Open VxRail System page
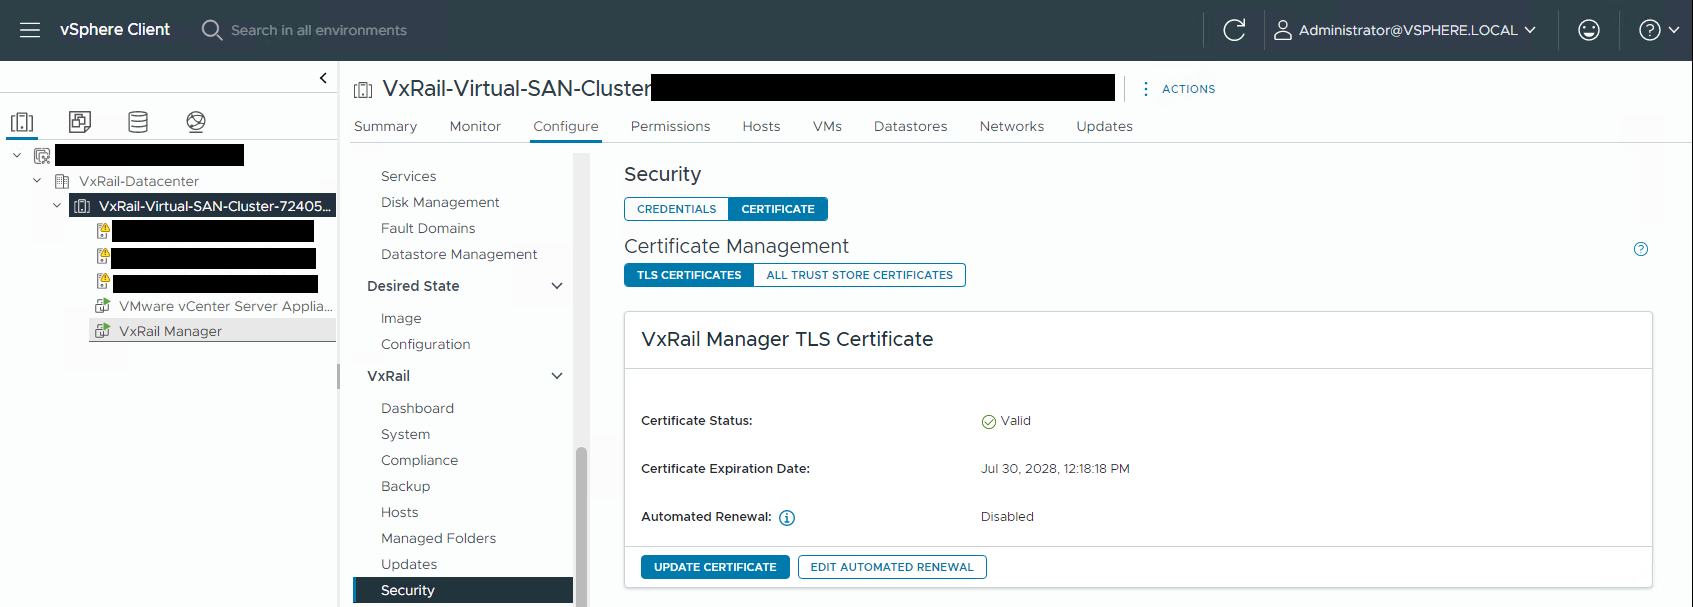The width and height of the screenshot is (1693, 607). coord(405,434)
